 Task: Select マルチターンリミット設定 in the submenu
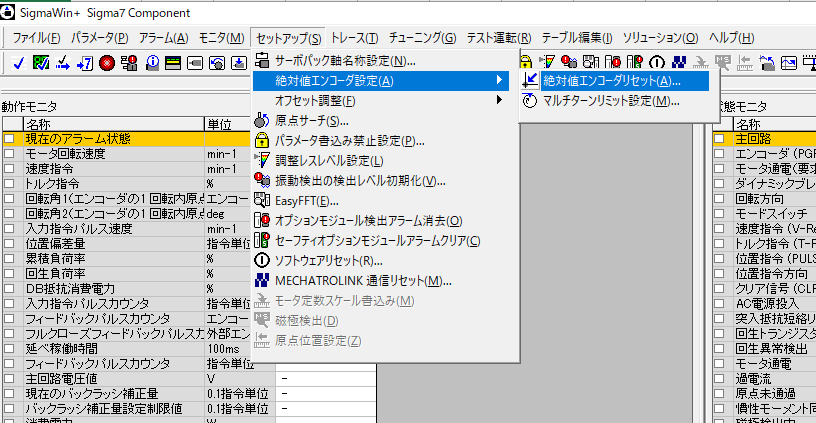(x=615, y=101)
